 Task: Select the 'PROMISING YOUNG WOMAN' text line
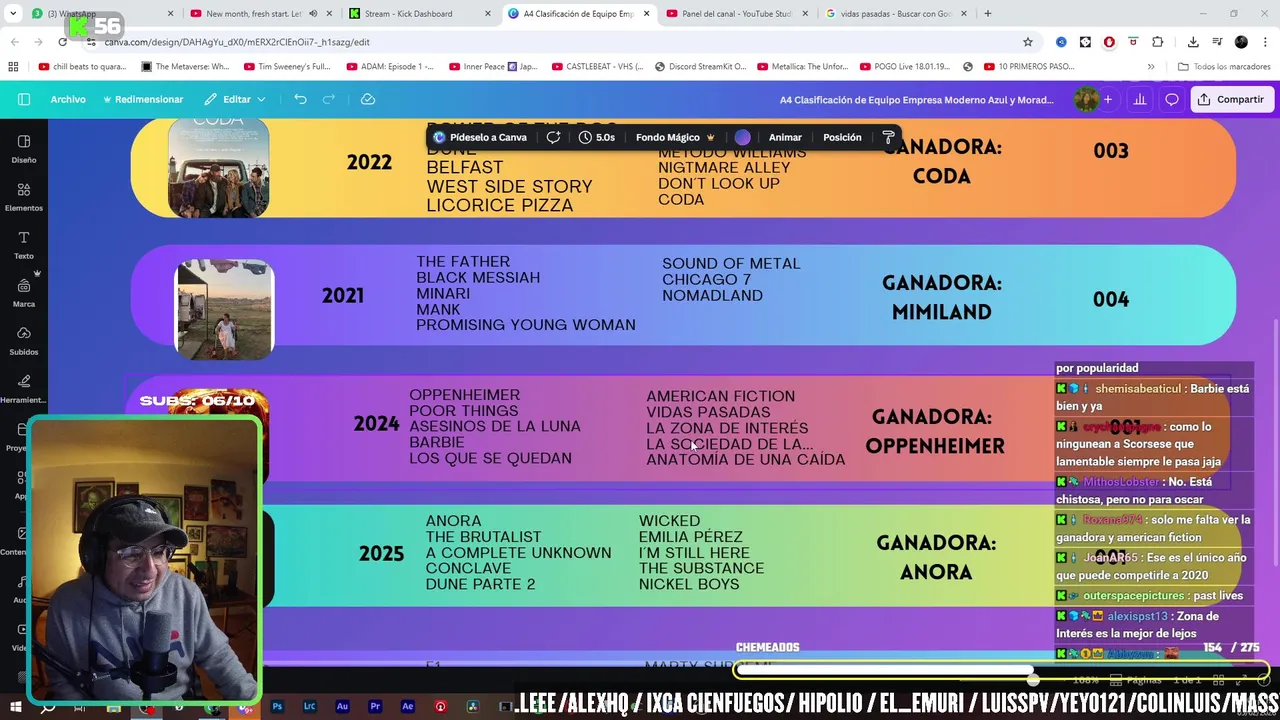click(526, 325)
